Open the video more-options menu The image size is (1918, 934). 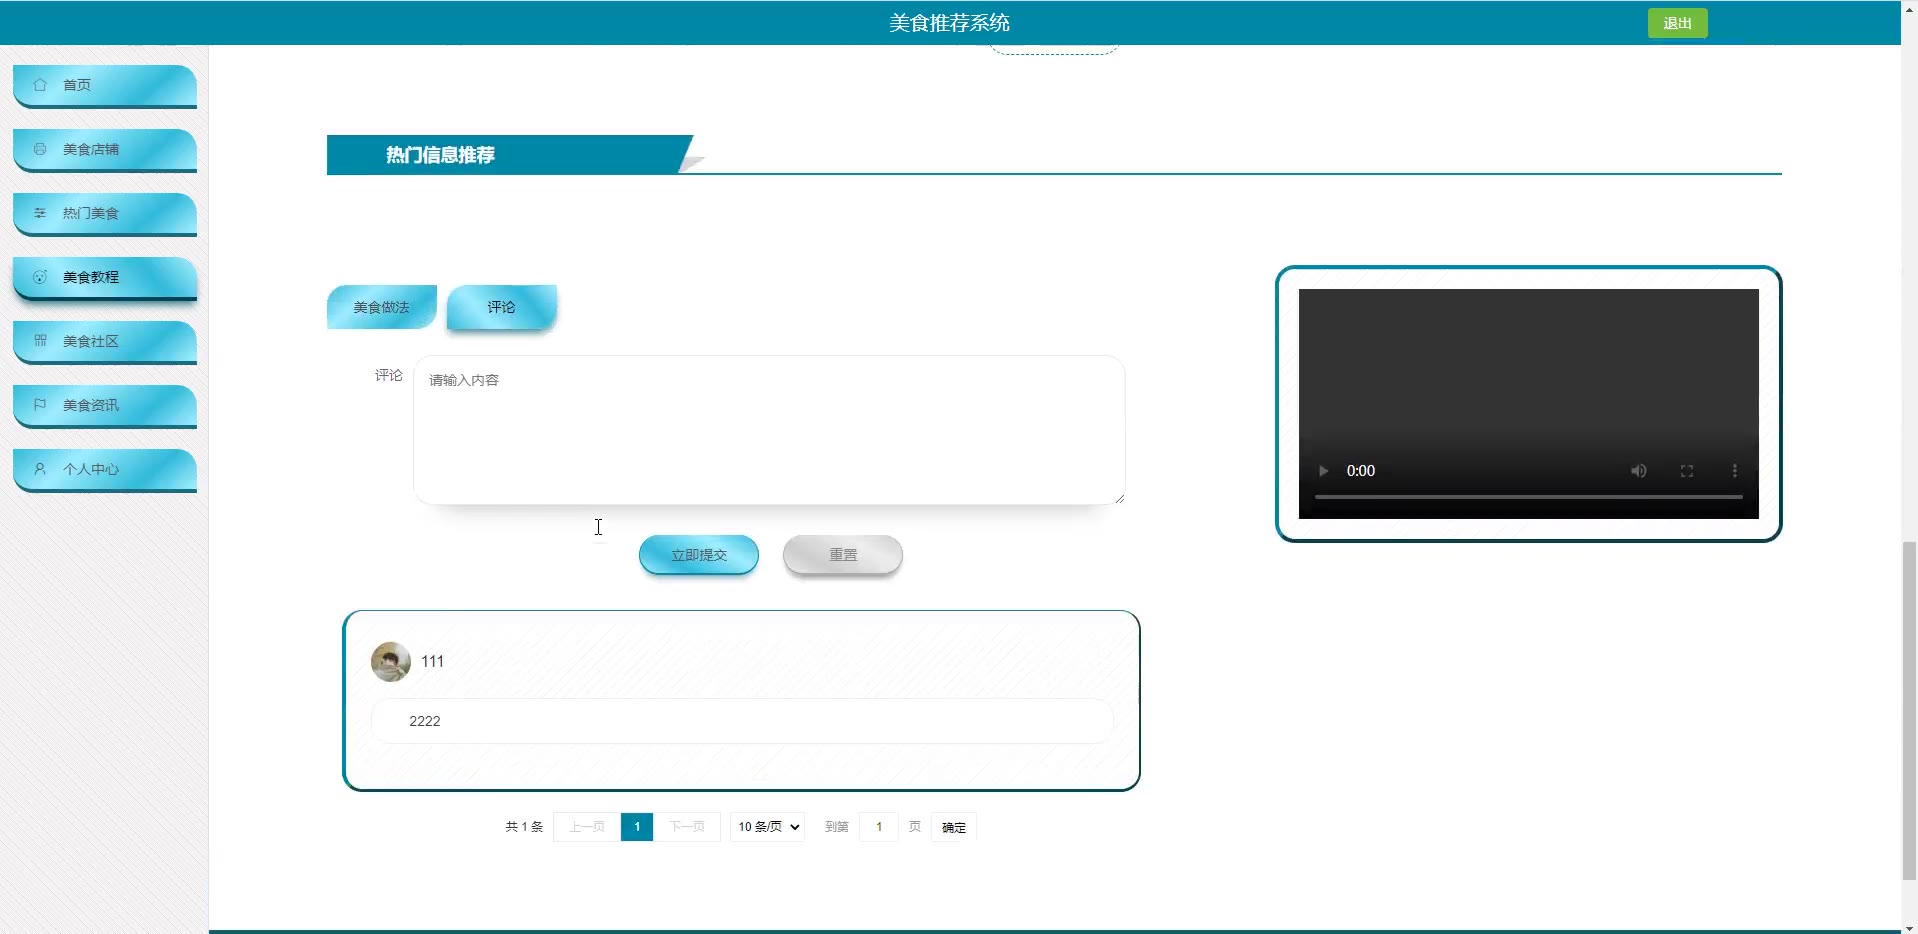(x=1735, y=471)
